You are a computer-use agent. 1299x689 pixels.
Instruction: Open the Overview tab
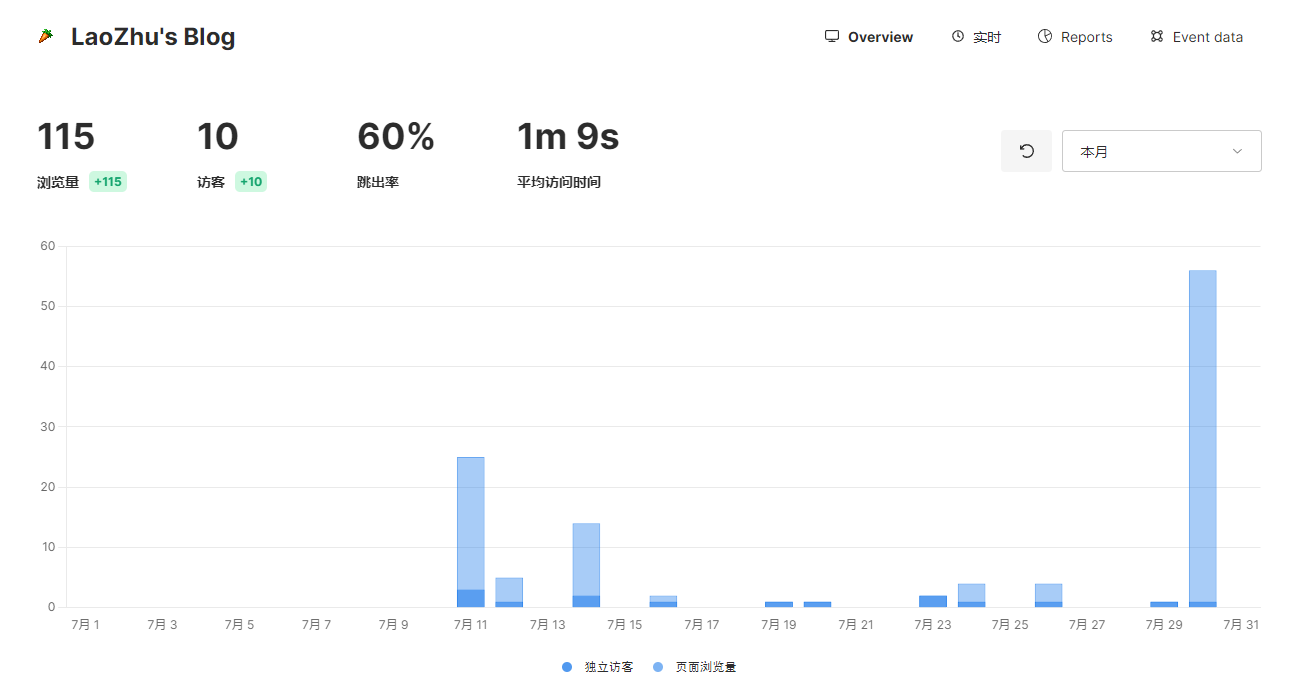(869, 37)
